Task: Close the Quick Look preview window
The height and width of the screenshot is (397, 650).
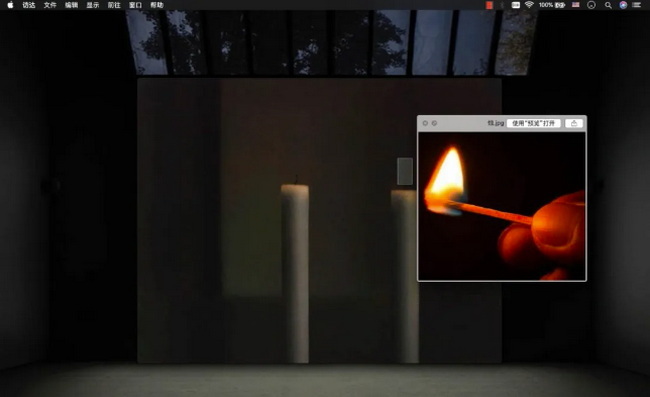Action: [425, 123]
